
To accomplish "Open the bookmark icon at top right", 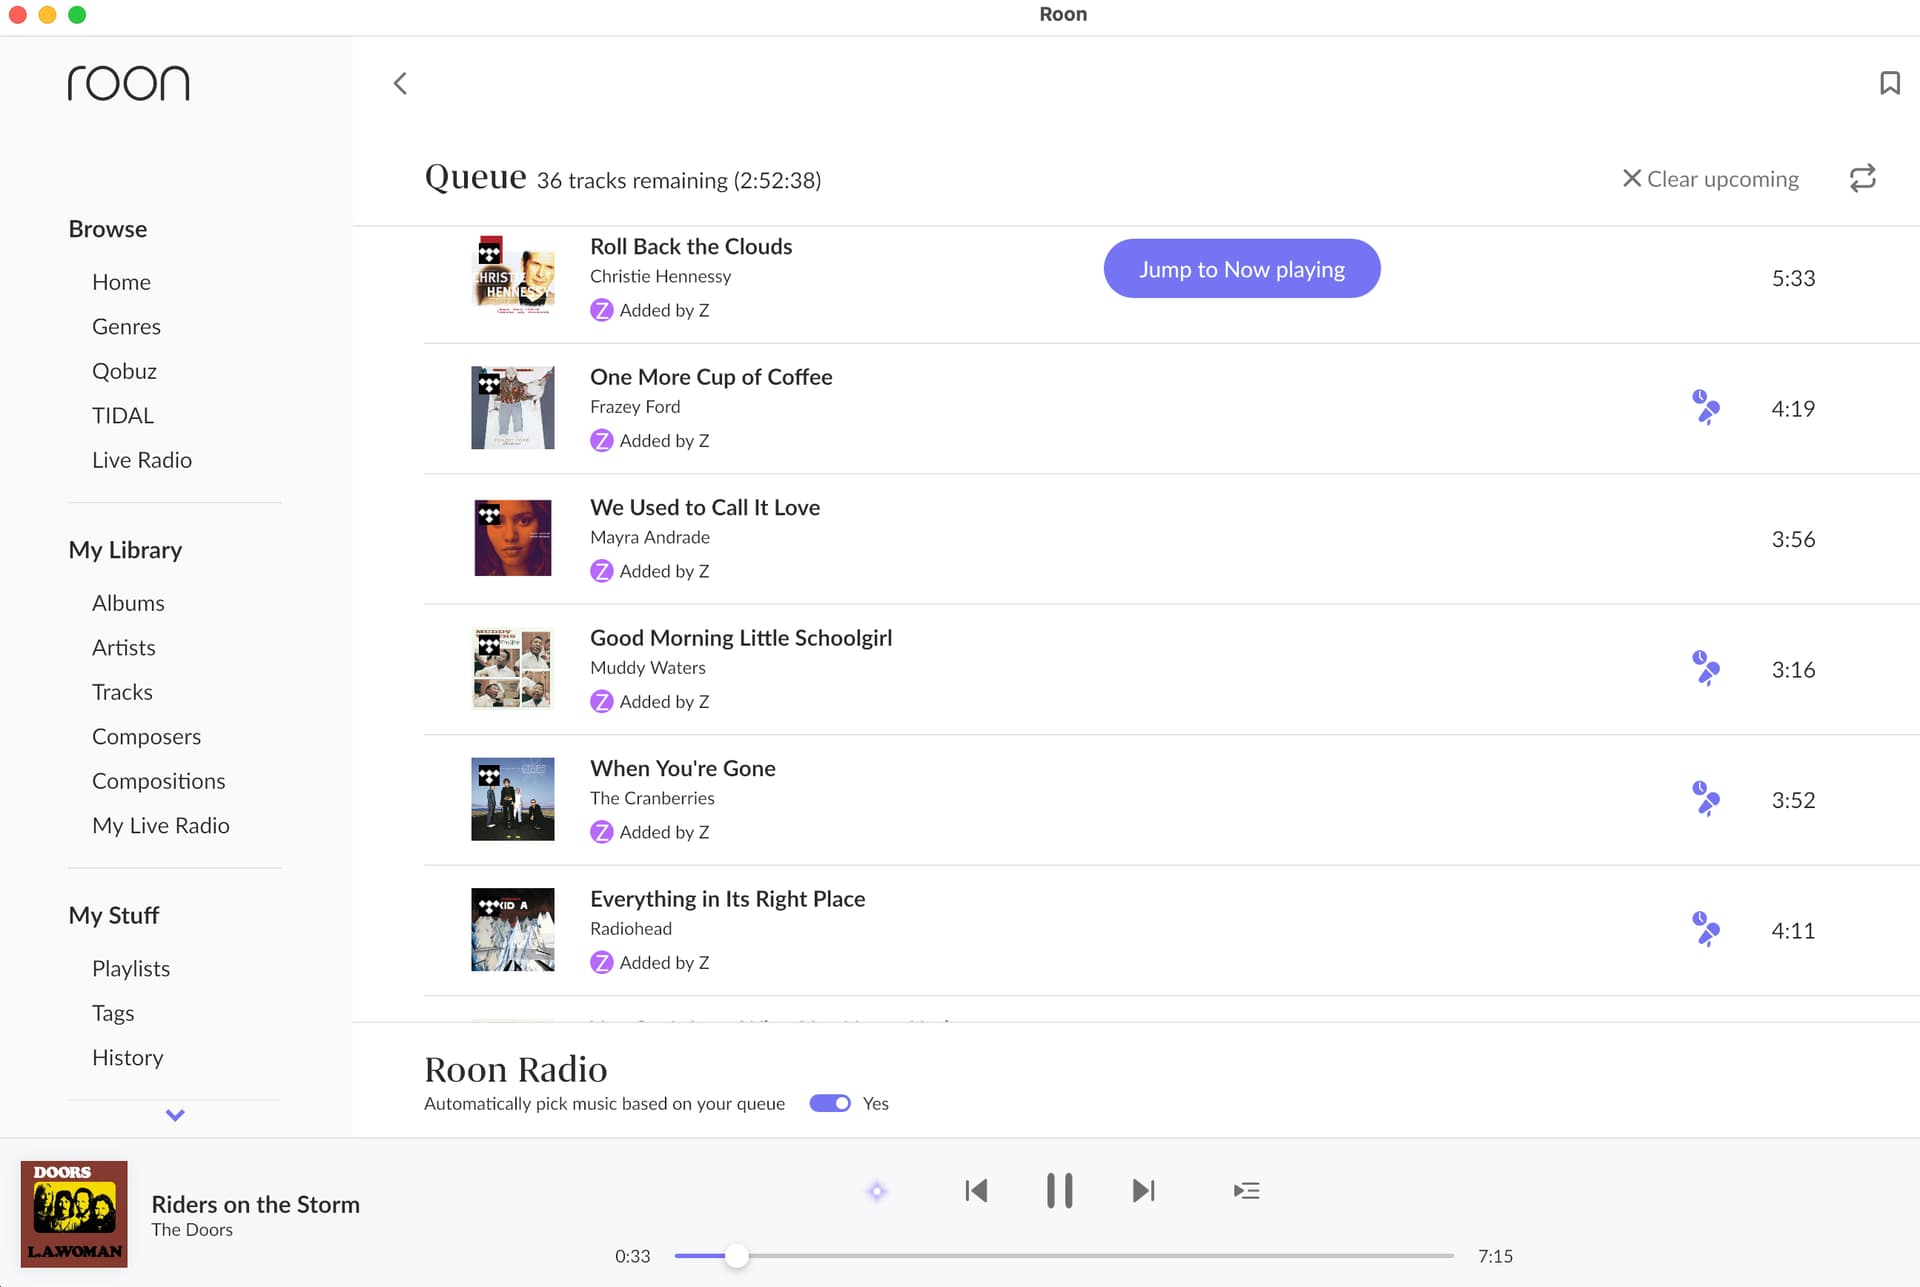I will point(1889,83).
